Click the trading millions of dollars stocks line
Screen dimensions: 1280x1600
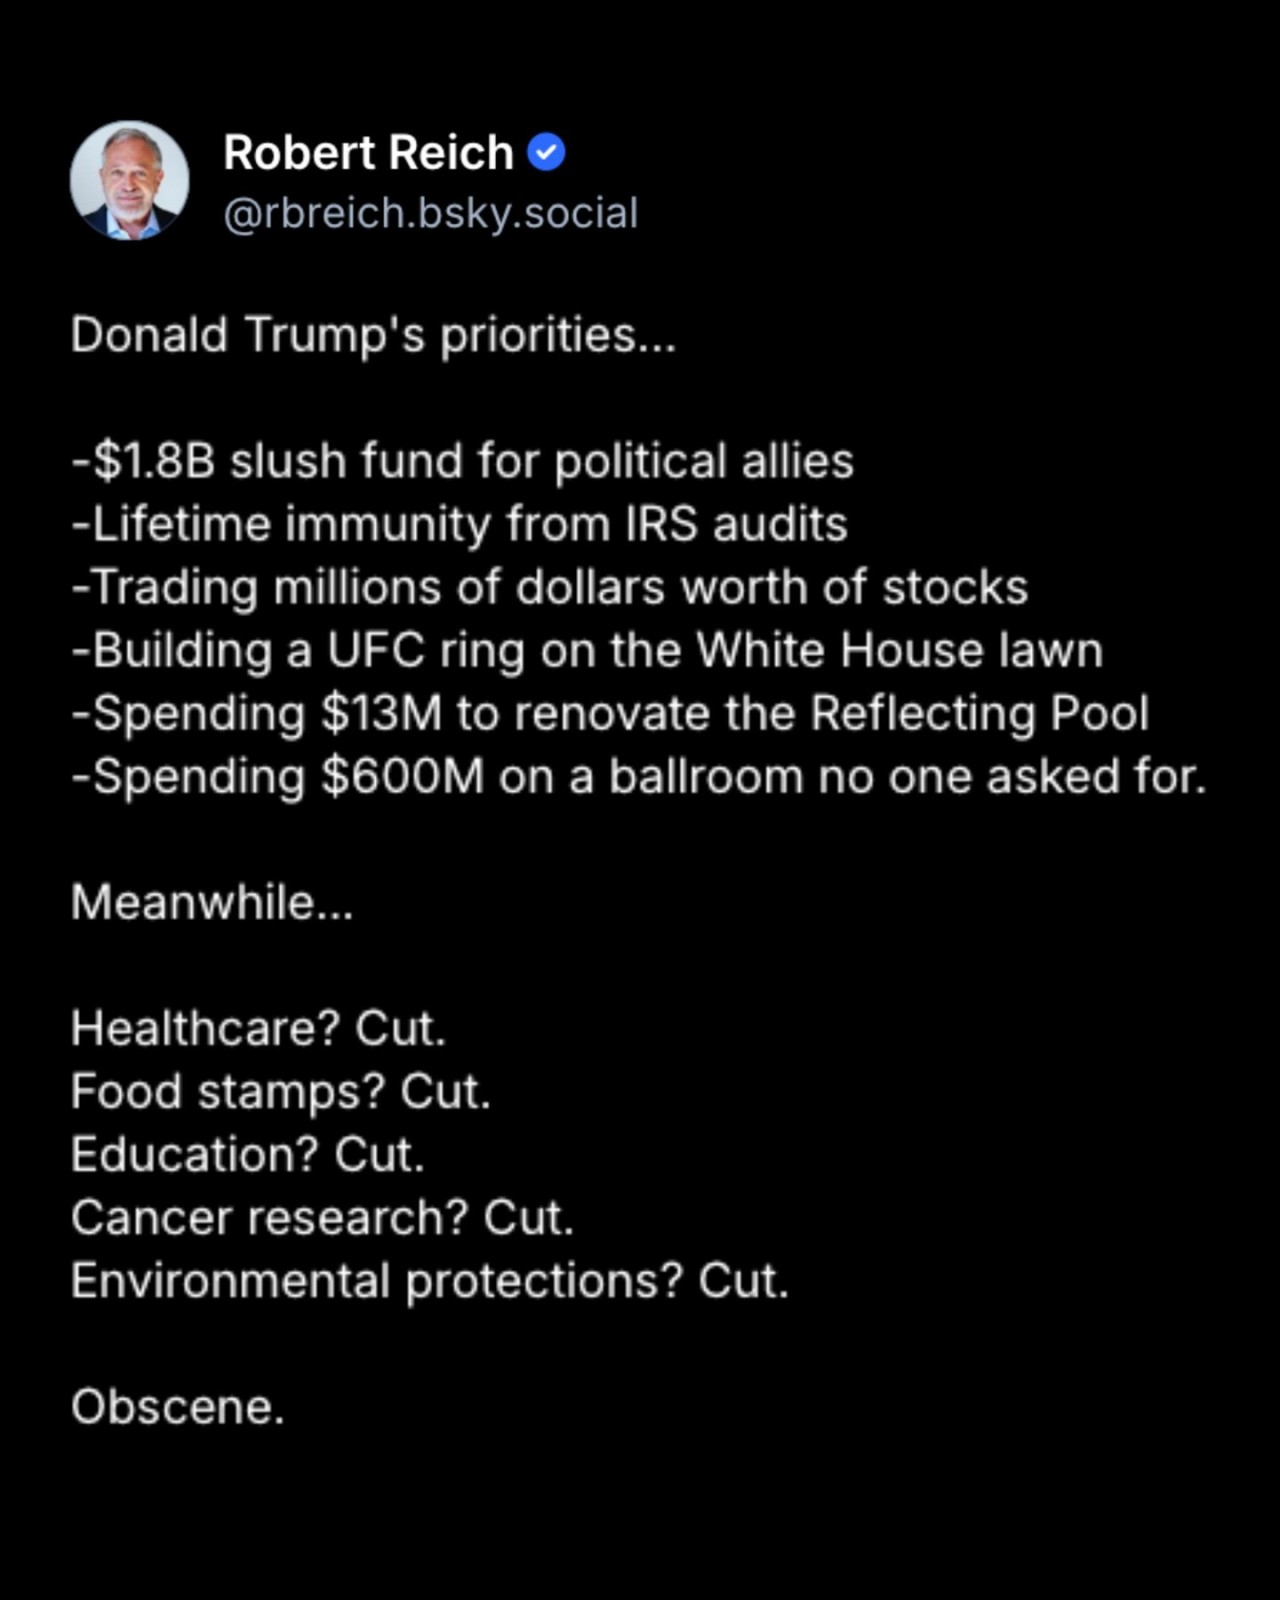tap(550, 588)
